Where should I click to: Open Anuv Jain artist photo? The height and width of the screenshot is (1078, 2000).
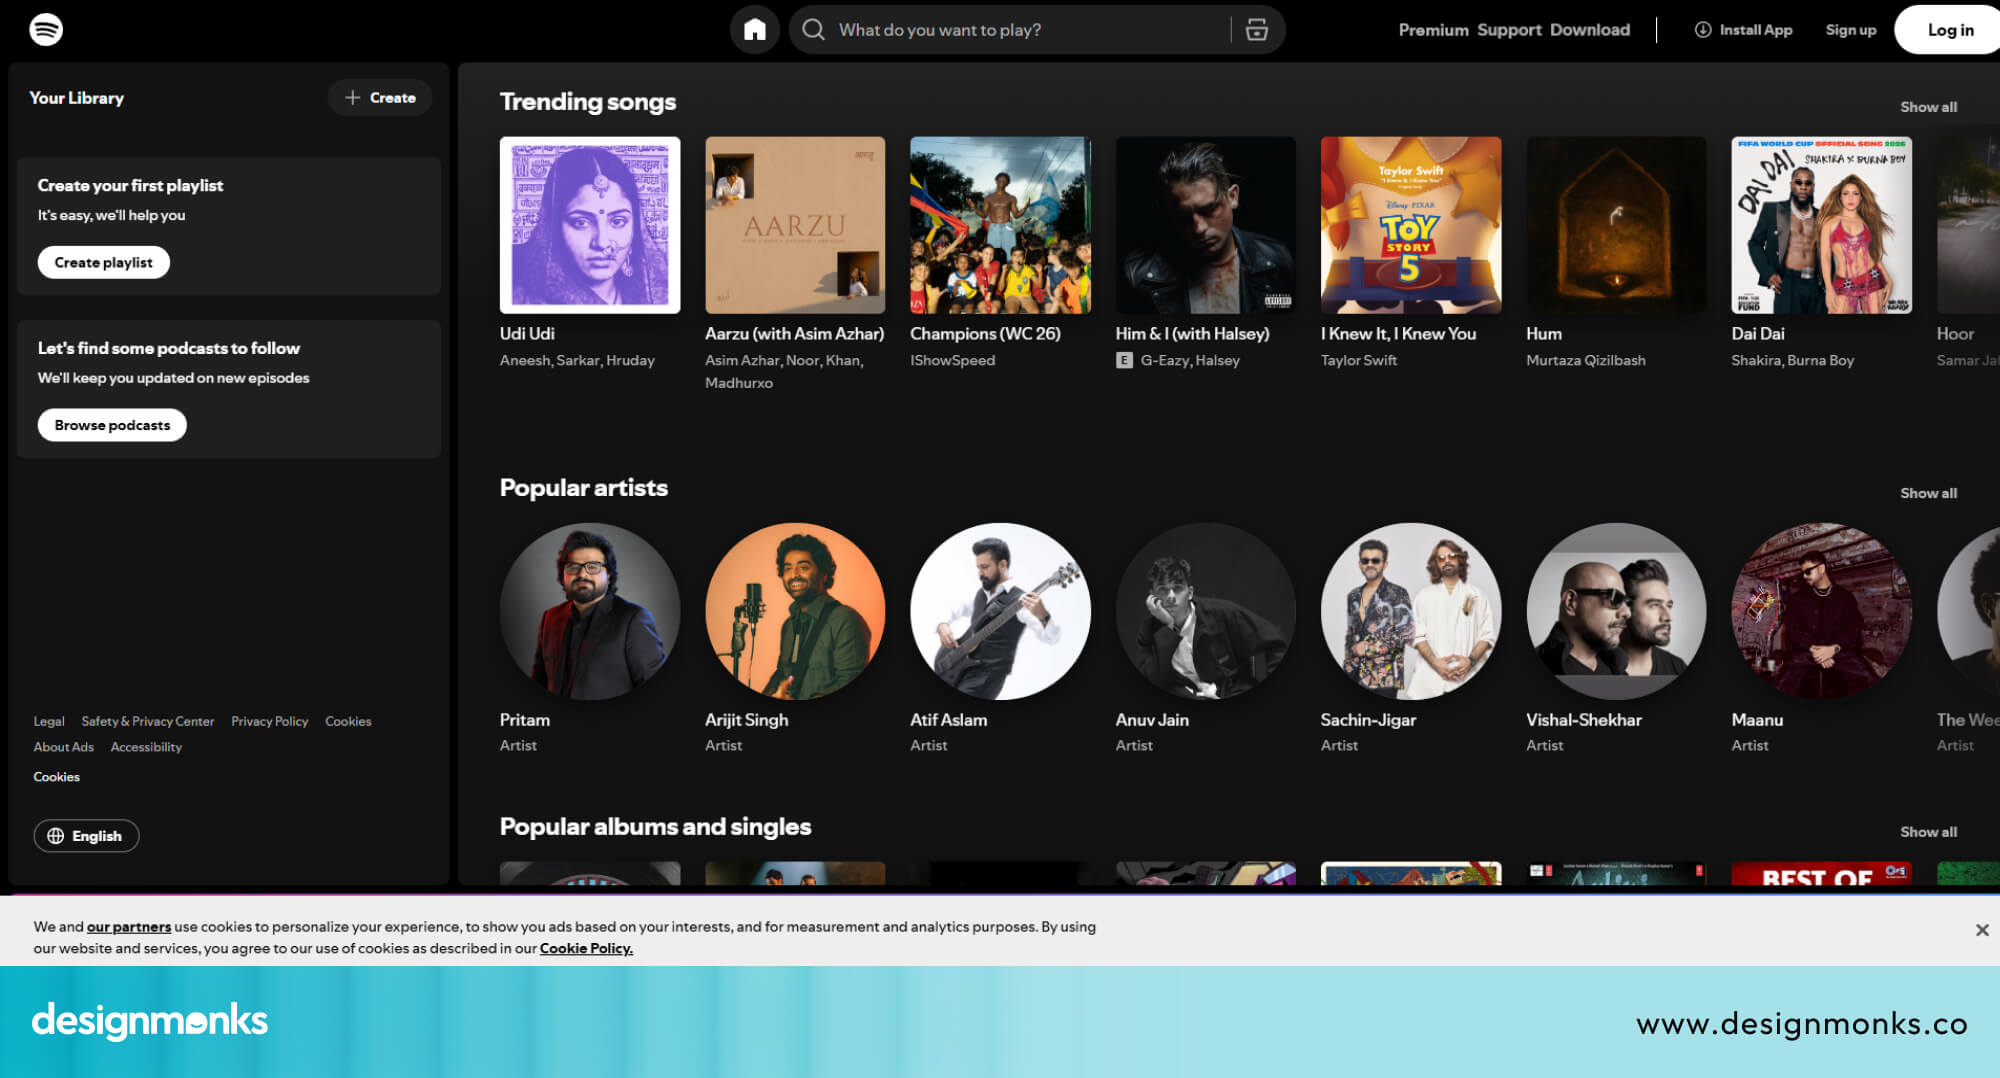(1206, 611)
